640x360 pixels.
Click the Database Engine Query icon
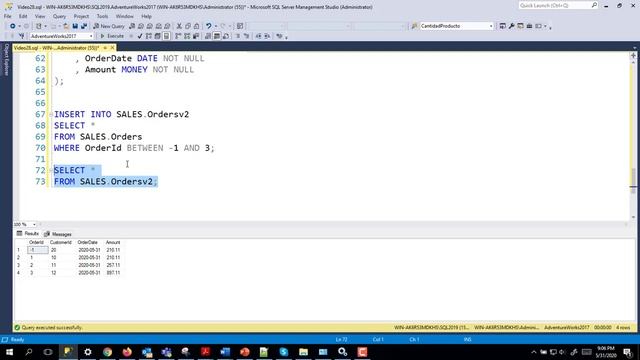(132, 26)
